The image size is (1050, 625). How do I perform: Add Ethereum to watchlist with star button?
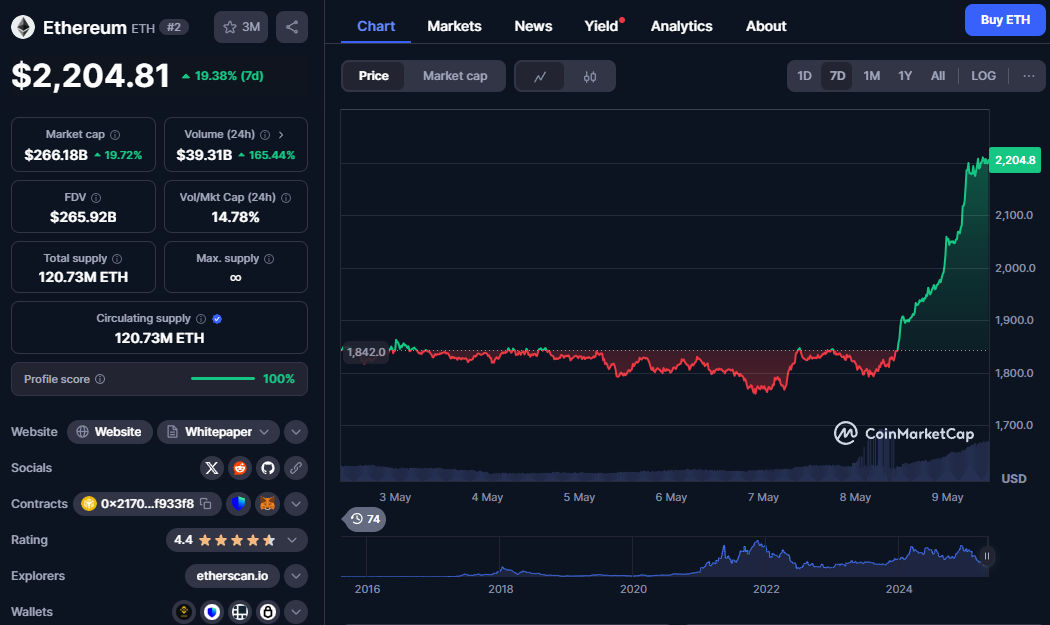point(241,27)
